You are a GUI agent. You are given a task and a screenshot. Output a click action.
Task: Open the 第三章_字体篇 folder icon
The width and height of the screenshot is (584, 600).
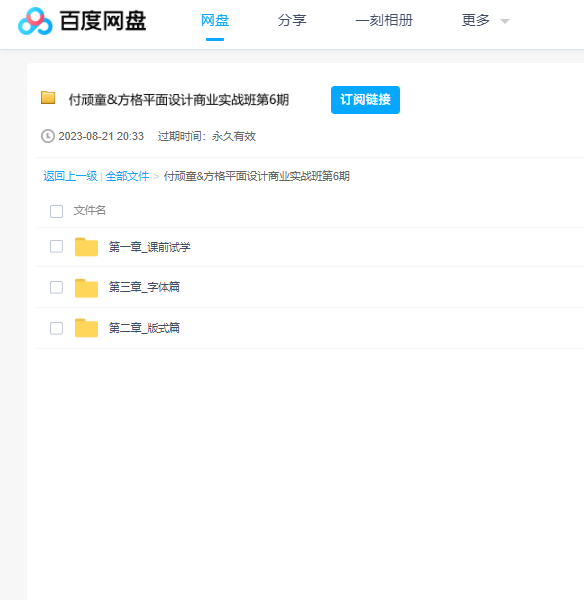tap(86, 288)
